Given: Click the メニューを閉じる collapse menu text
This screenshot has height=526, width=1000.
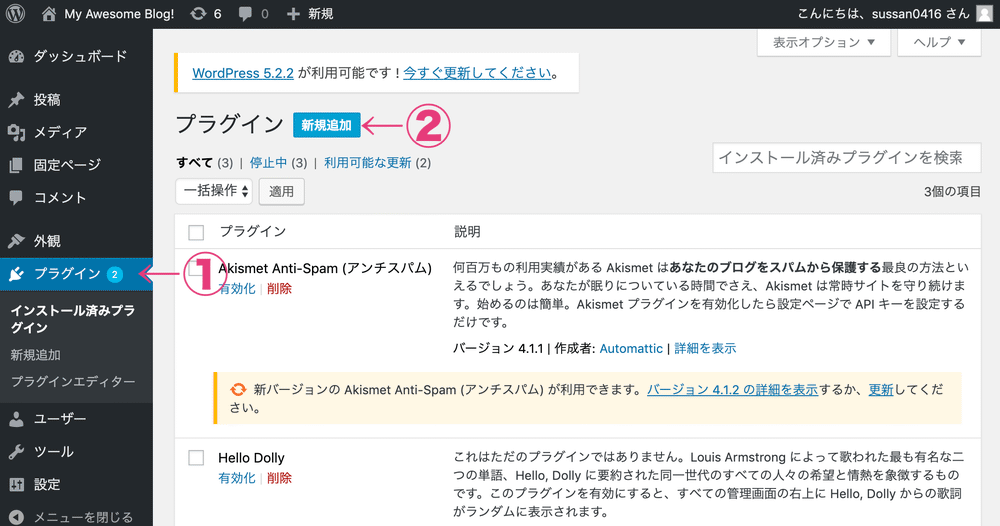Looking at the screenshot, I should (x=84, y=518).
